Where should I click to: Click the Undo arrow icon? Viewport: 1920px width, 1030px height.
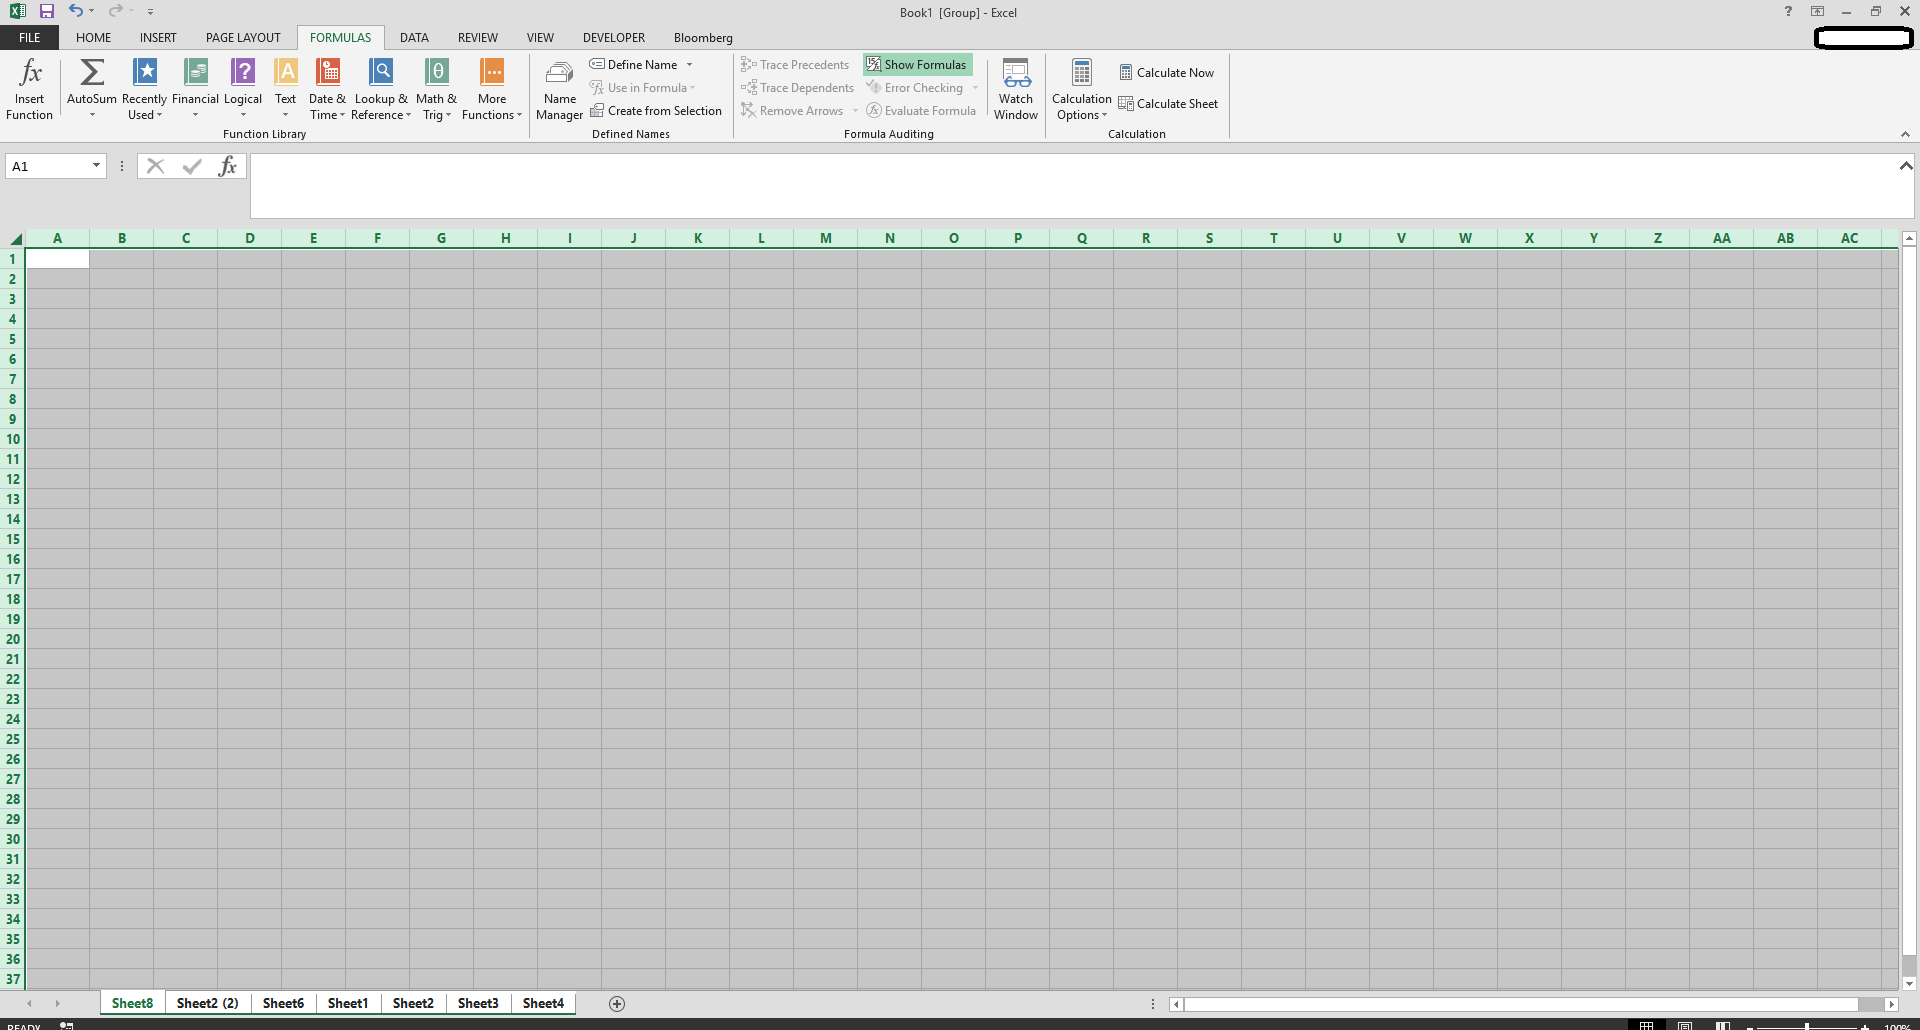75,11
